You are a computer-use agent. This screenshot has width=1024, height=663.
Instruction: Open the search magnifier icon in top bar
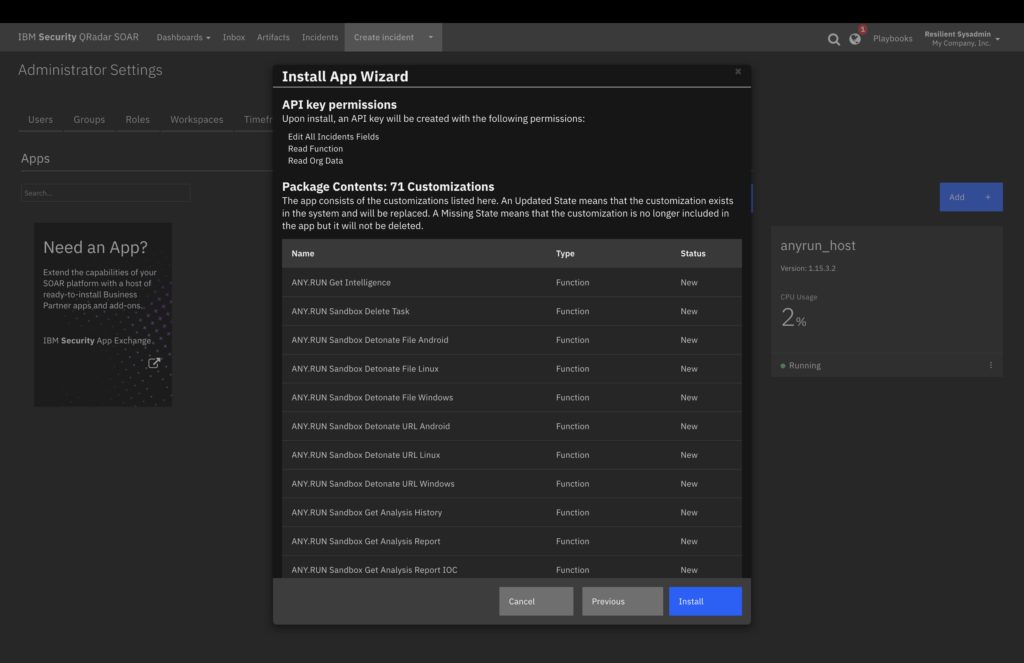click(834, 39)
